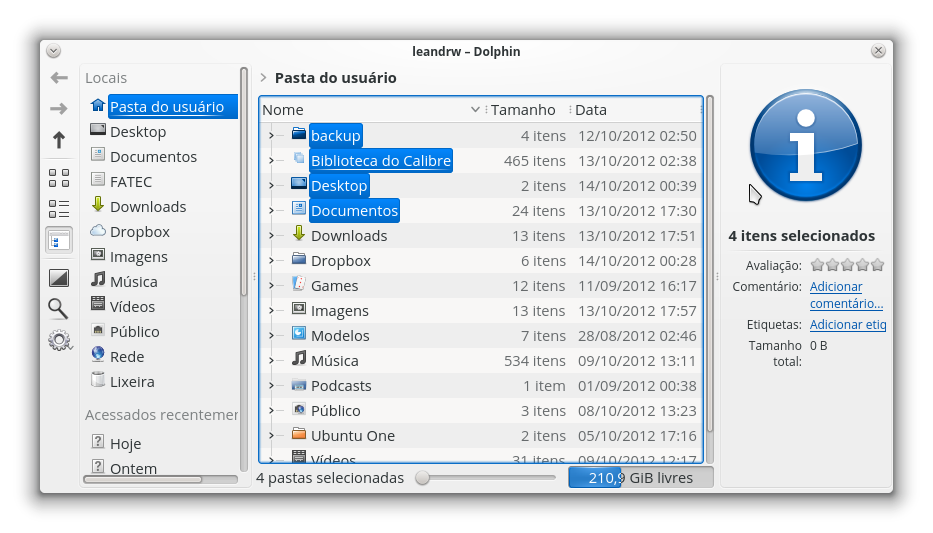
Task: Click the Adicionar comentário link
Action: tap(846, 295)
